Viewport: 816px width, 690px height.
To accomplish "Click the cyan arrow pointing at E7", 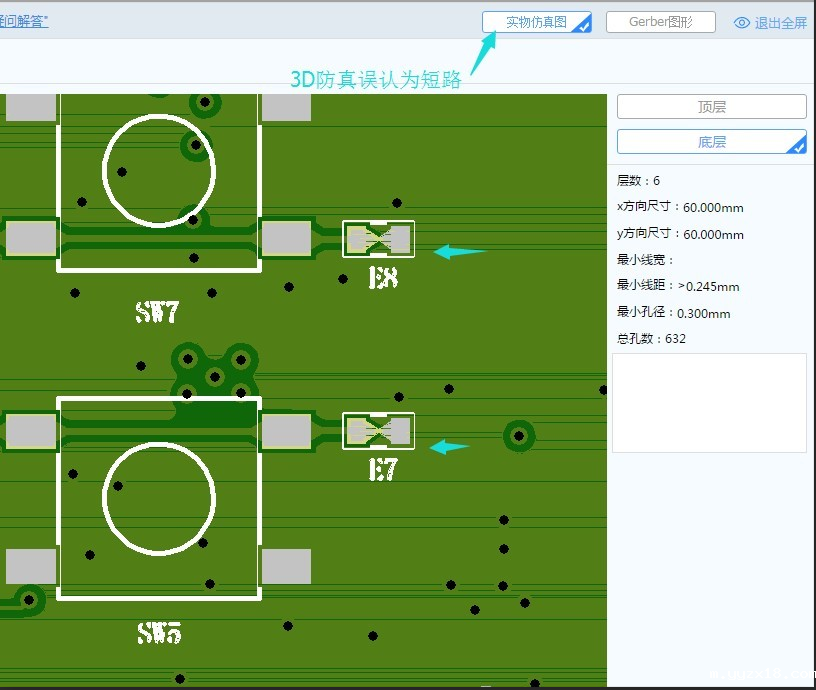I will 450,447.
